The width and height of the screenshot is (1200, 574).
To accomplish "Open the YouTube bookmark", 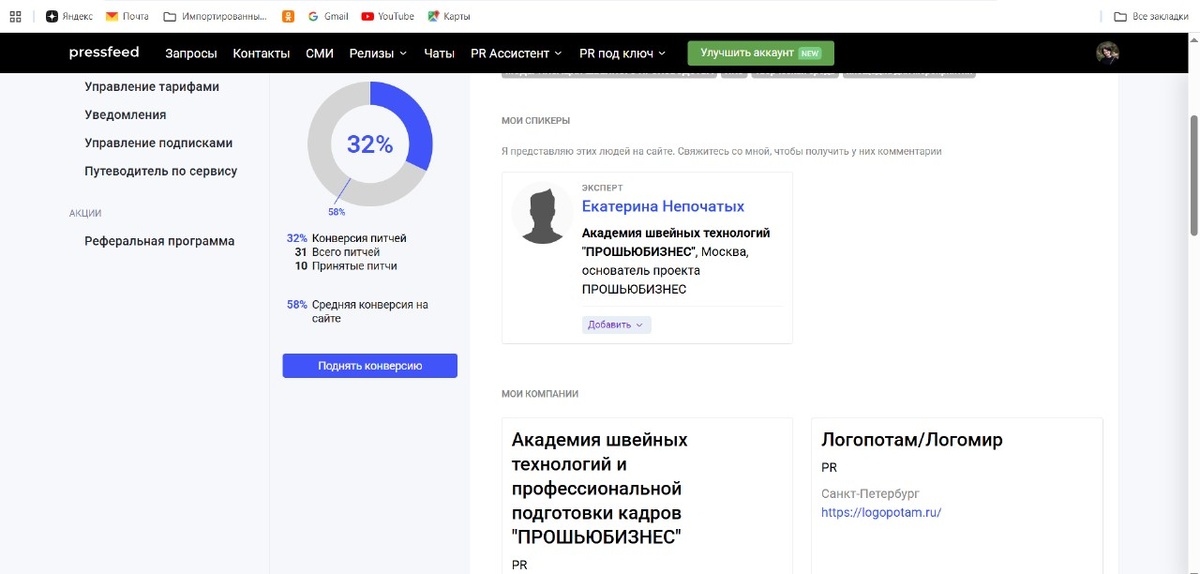I will [x=388, y=16].
